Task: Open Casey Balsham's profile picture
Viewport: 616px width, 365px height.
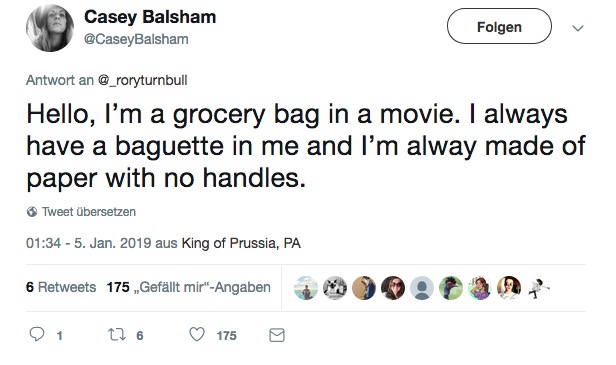Action: pos(50,28)
